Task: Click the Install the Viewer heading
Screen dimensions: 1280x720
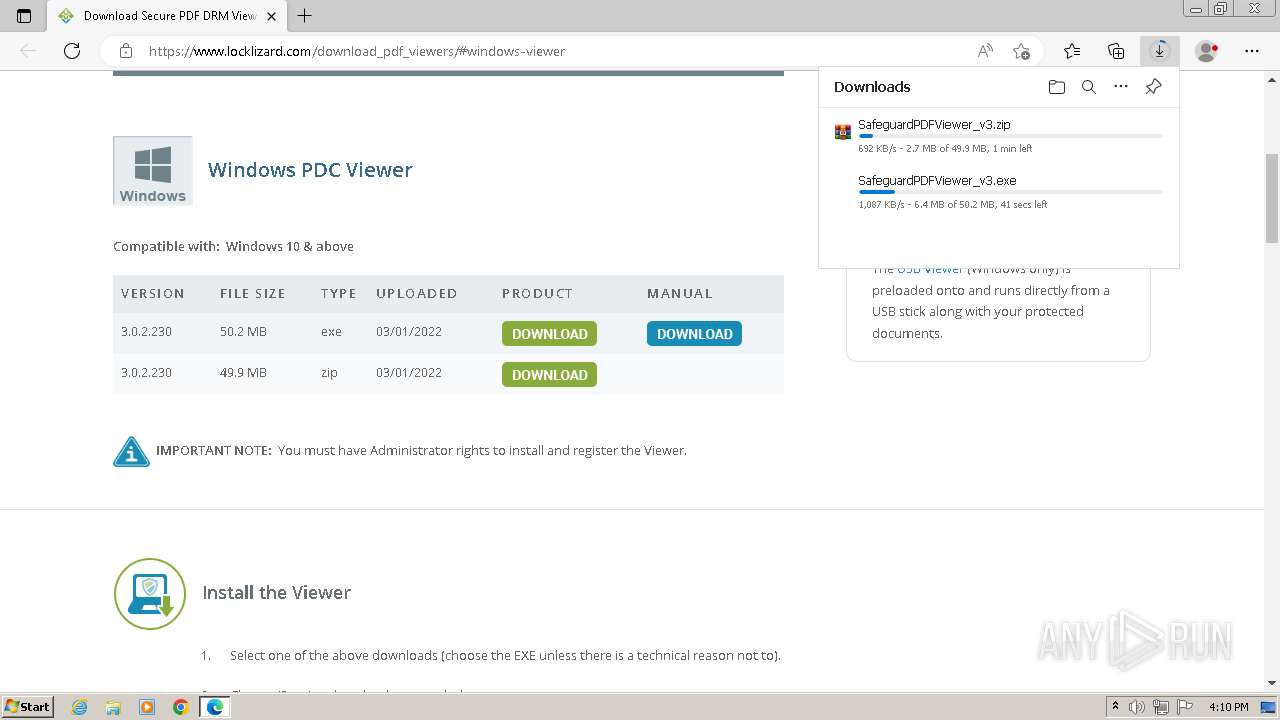Action: click(x=277, y=593)
